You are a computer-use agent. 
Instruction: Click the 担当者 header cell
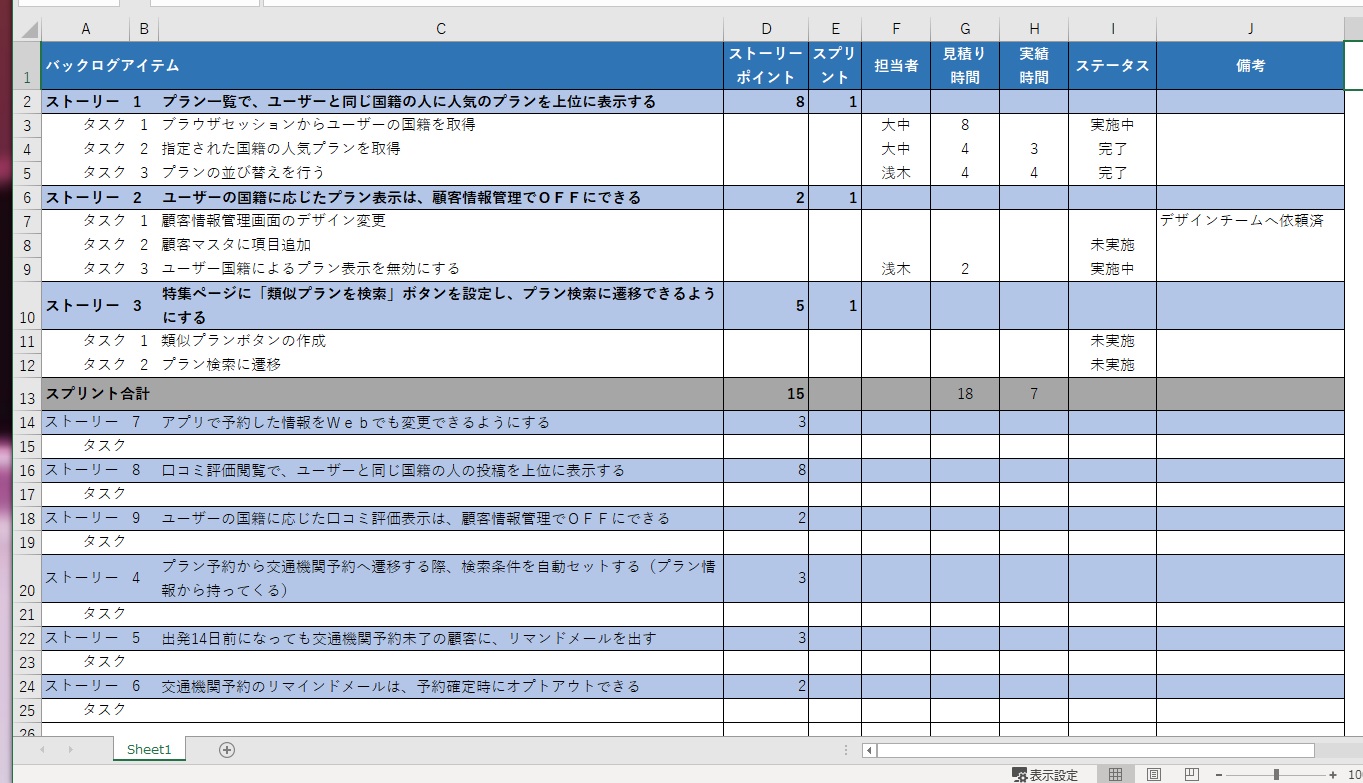coord(896,66)
